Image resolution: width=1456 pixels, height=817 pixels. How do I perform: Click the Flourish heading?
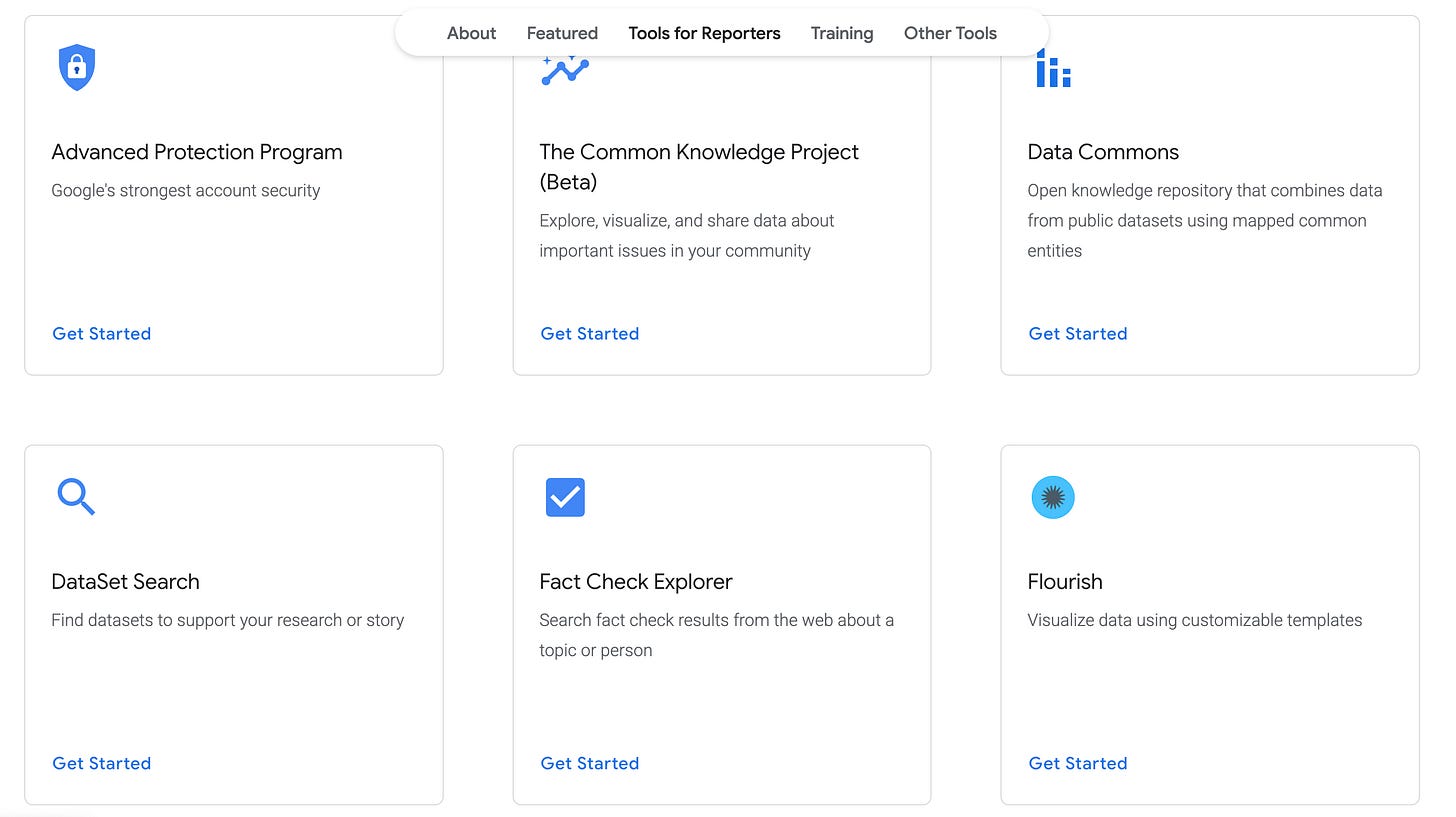pos(1065,582)
